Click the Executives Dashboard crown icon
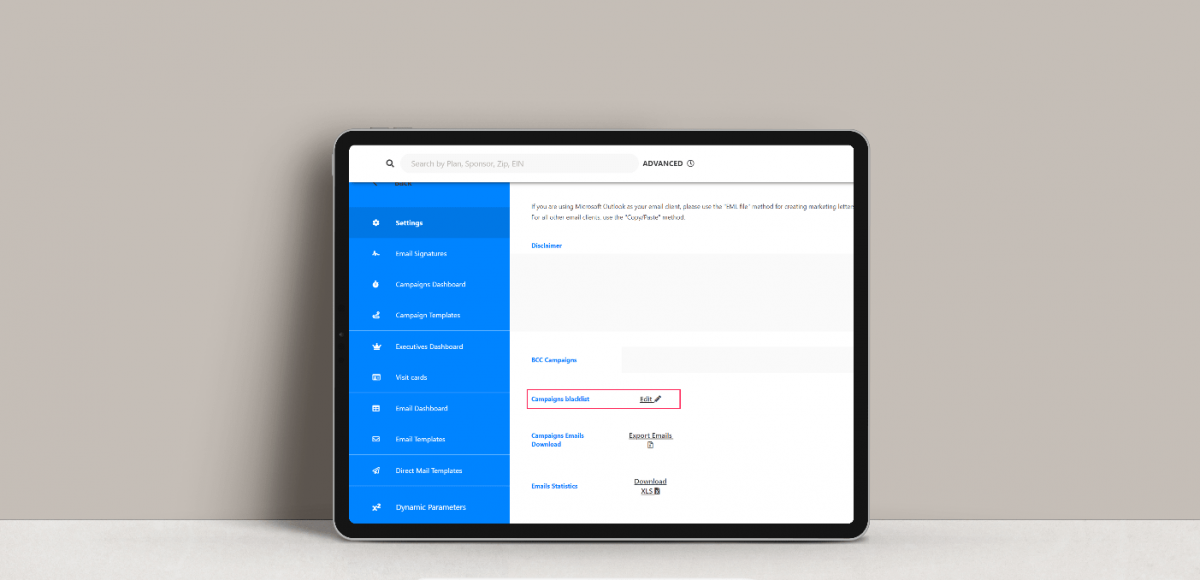Screen dimensions: 1200x580 (376, 347)
